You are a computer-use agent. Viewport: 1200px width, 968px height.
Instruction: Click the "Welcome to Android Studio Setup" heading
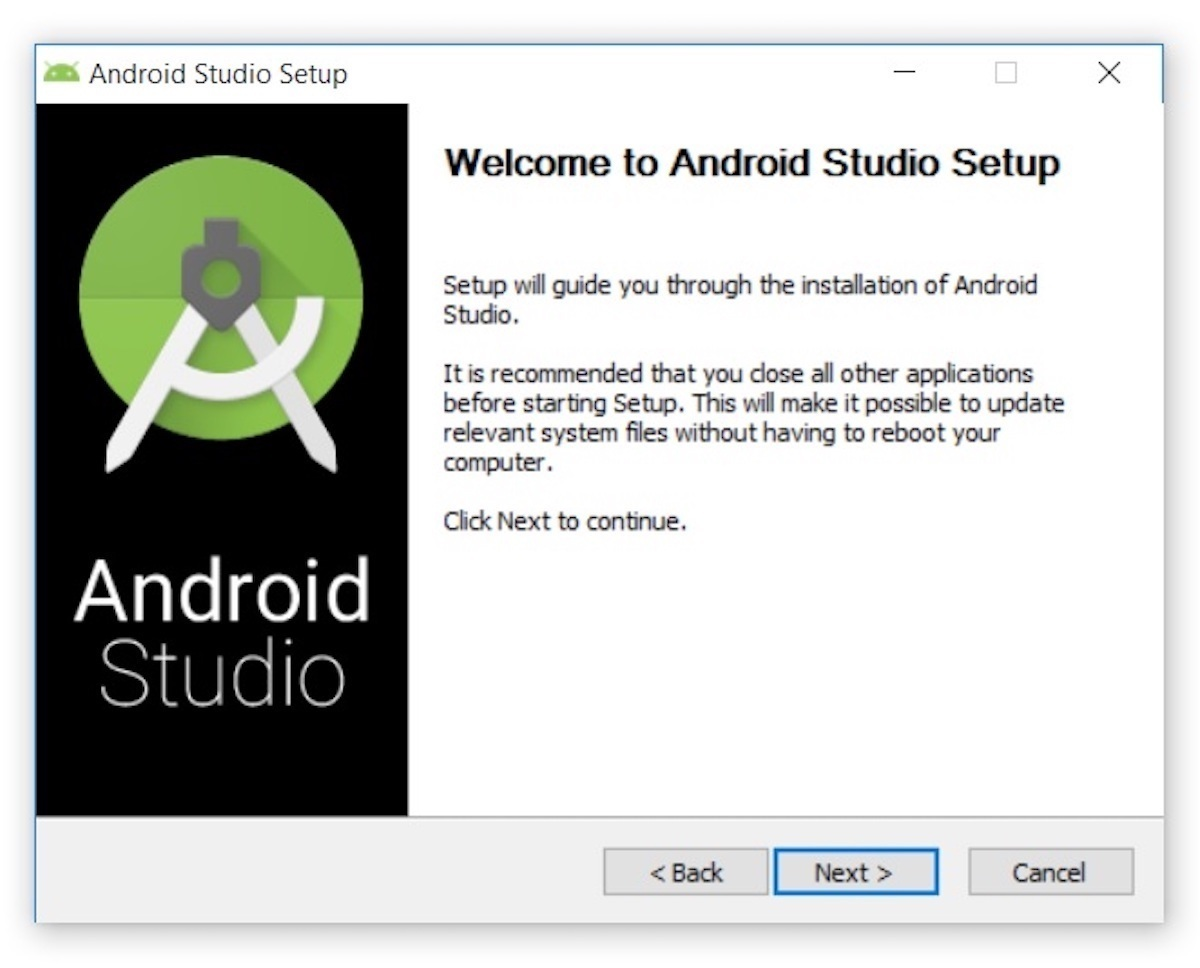(x=751, y=162)
